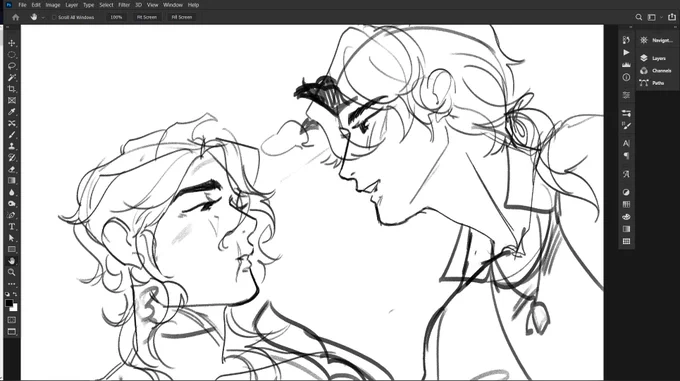The width and height of the screenshot is (680, 381).
Task: Select the Pen tool
Action: click(12, 215)
